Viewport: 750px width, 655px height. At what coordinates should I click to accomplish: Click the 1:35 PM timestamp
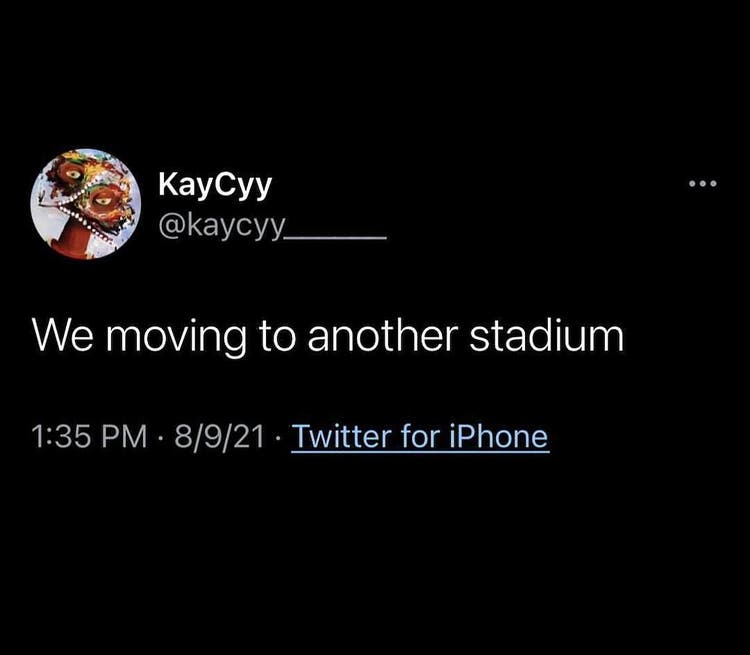click(78, 437)
